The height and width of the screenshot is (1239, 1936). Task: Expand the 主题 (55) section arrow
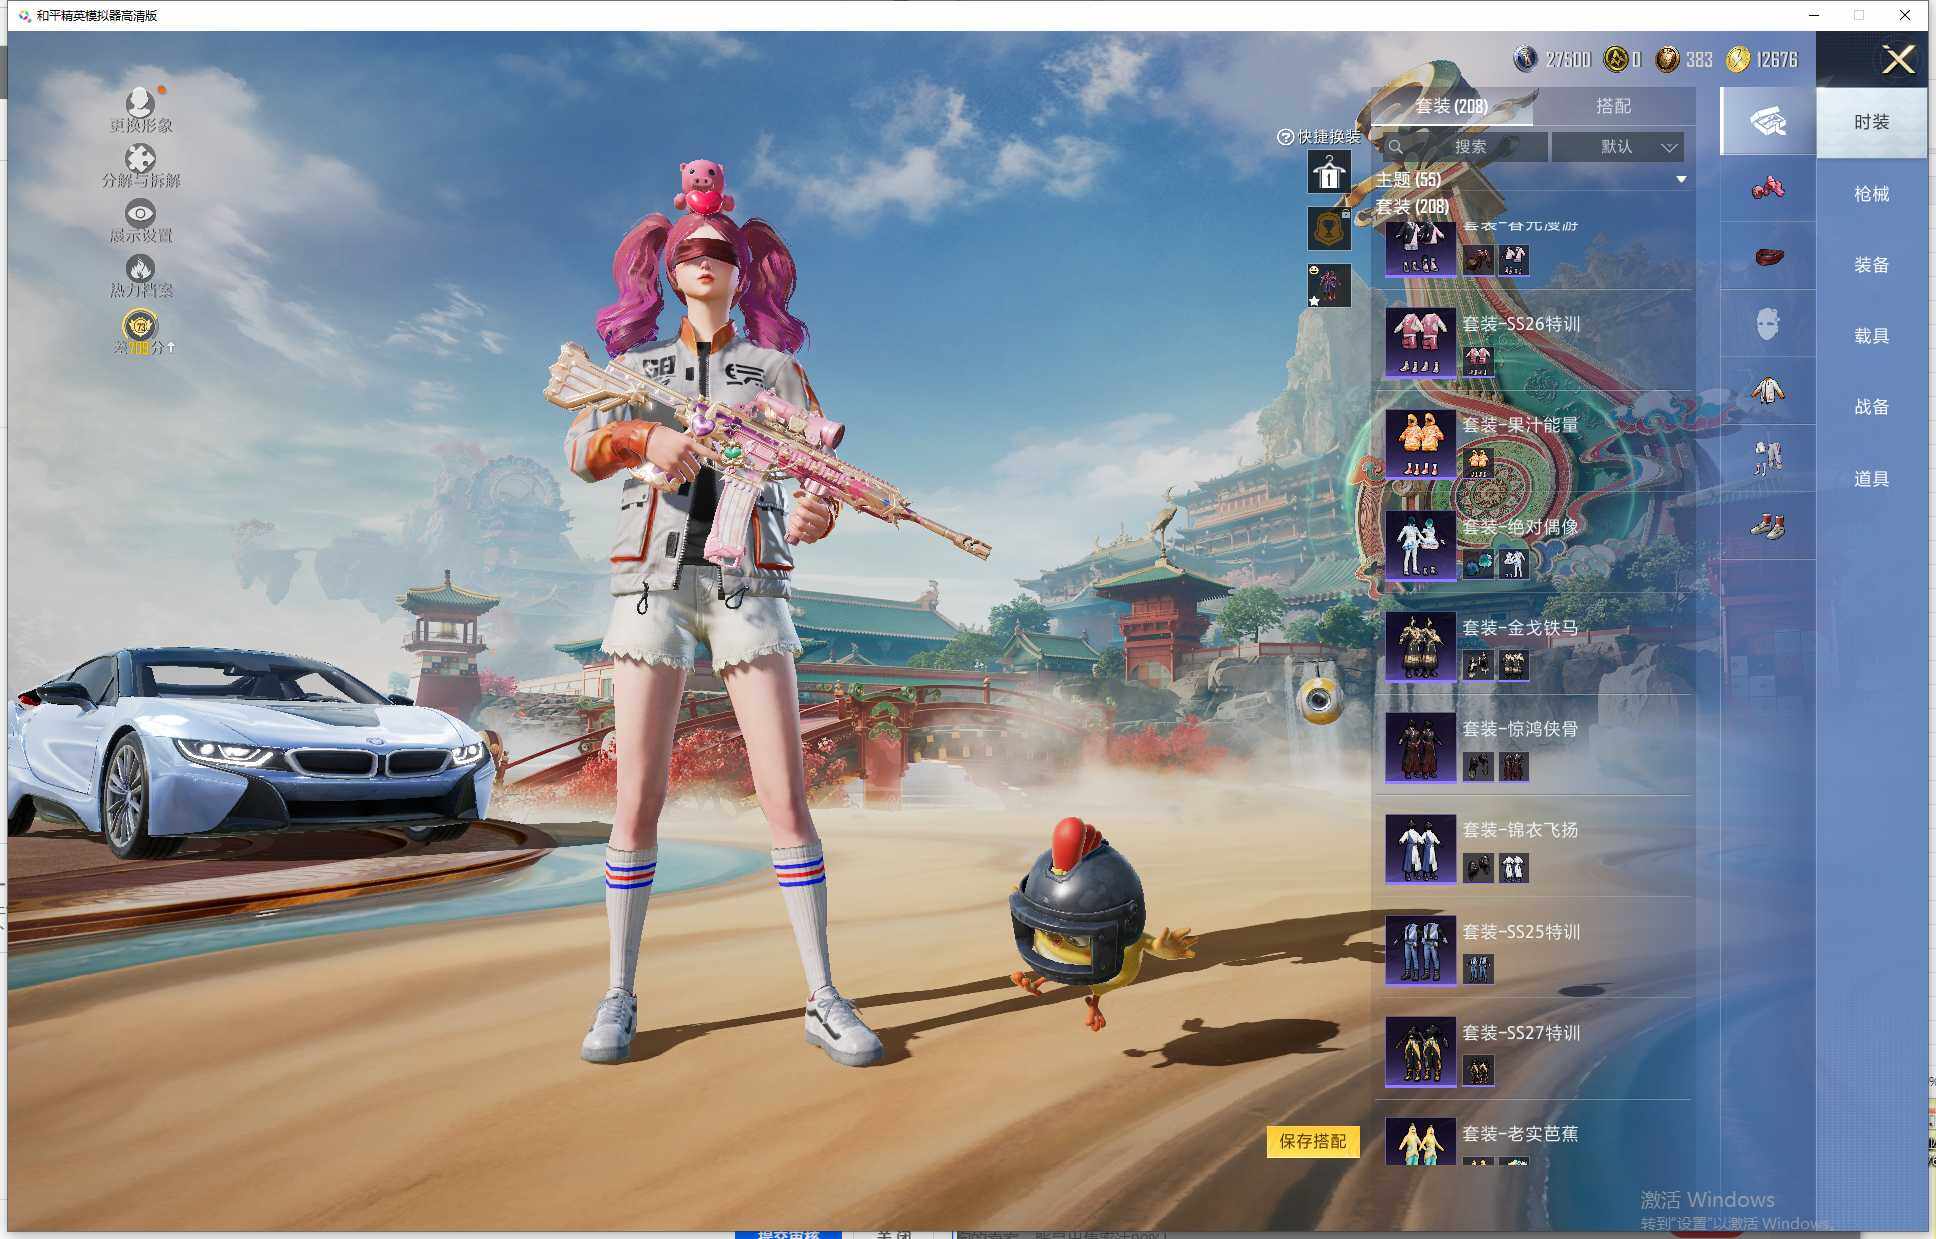[x=1680, y=180]
